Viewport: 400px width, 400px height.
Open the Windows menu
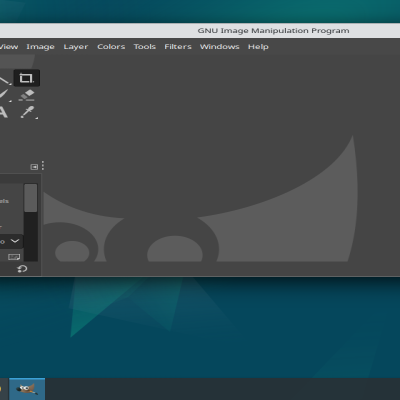(x=219, y=47)
